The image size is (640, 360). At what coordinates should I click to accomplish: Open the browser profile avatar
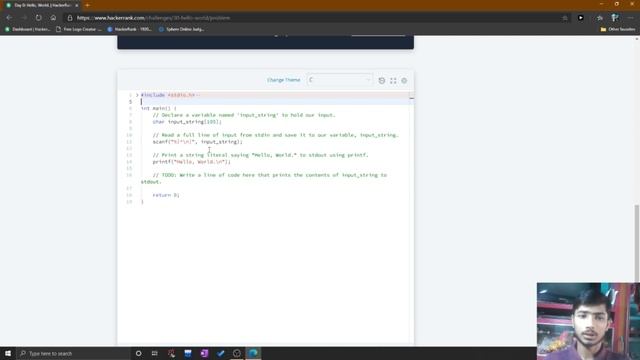click(x=615, y=18)
